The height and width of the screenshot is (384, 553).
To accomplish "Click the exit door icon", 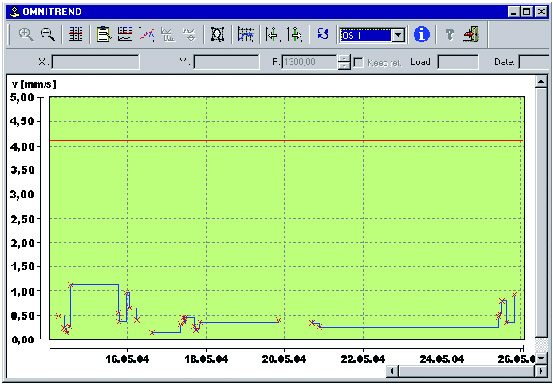I will [471, 35].
